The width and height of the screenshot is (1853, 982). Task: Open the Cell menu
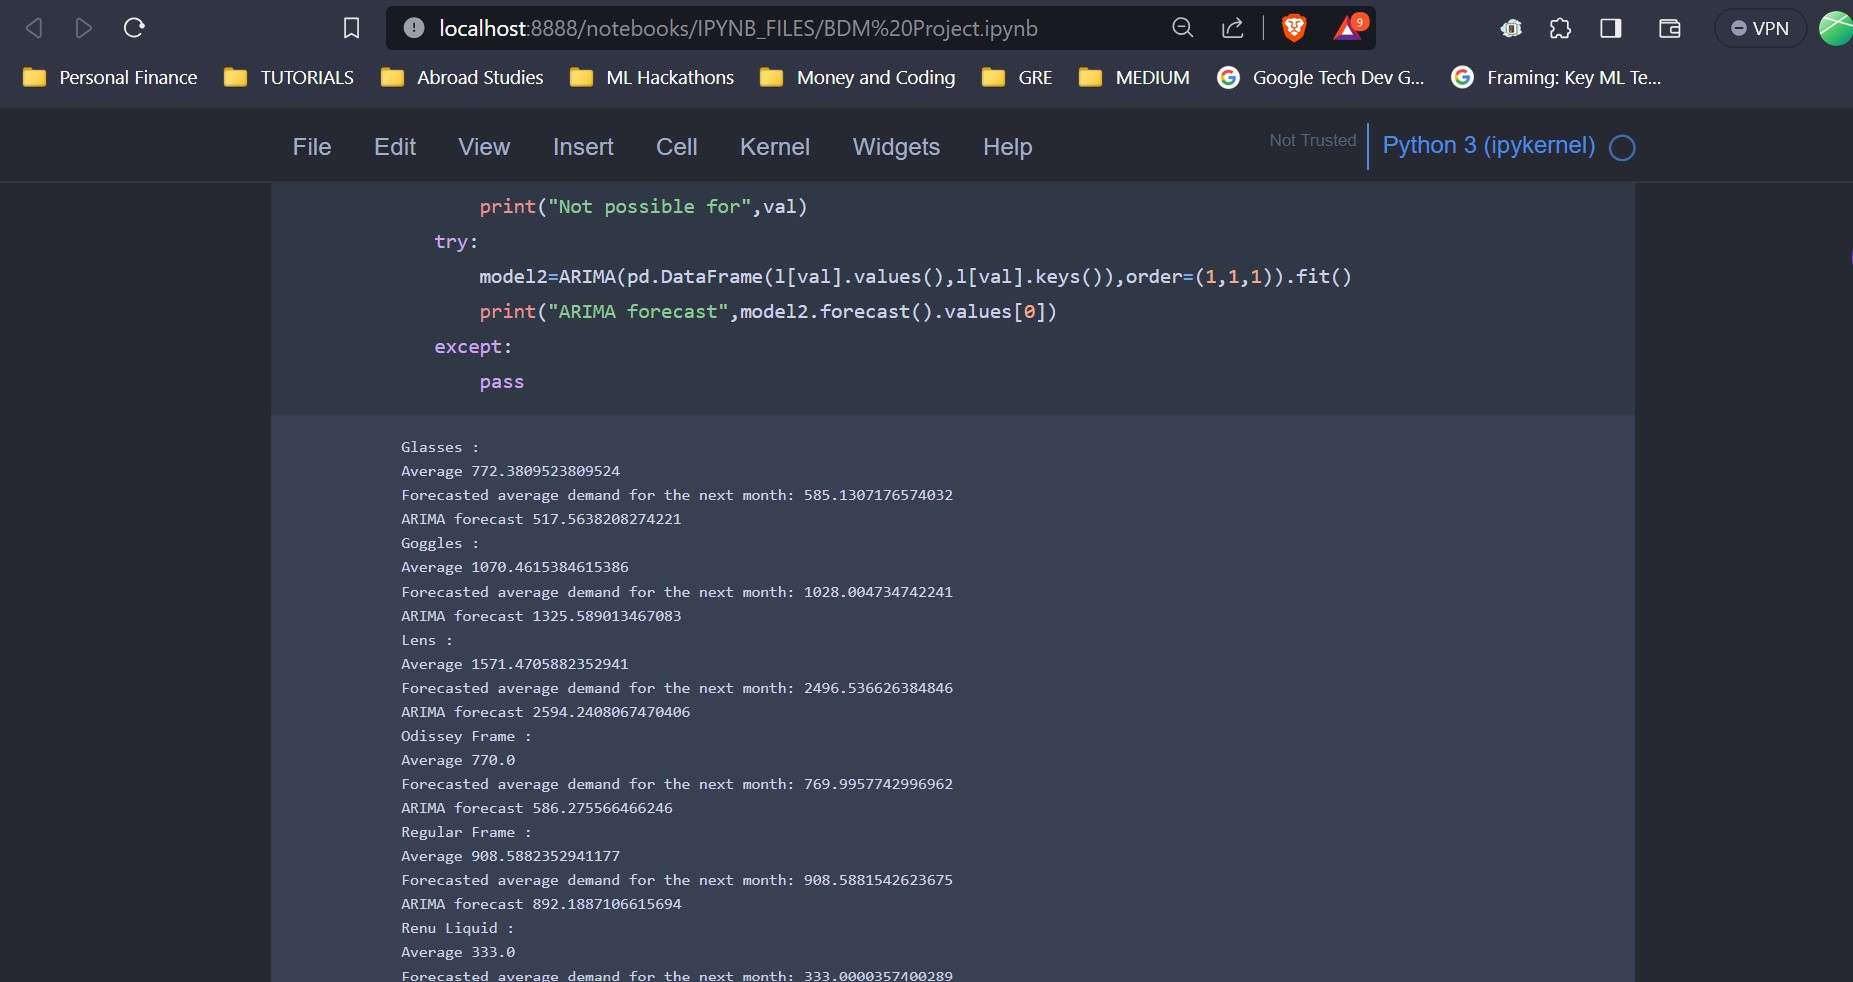[677, 147]
